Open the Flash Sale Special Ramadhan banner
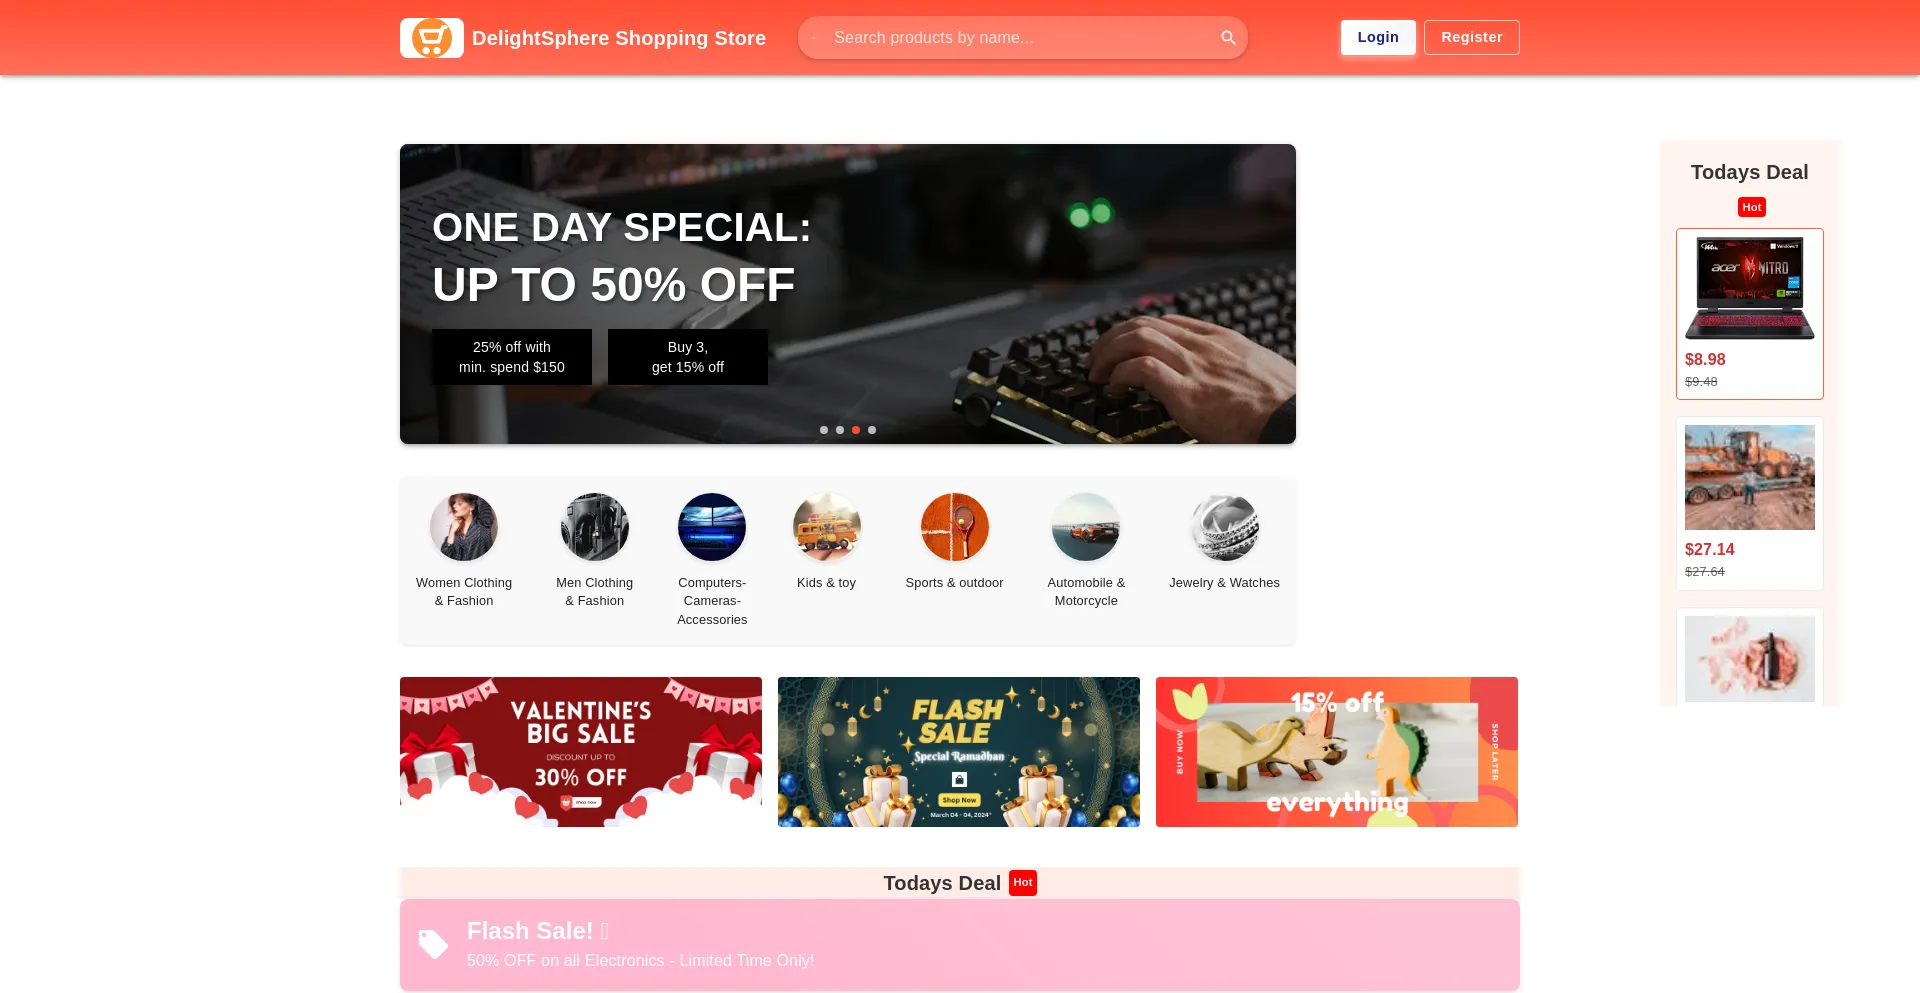The height and width of the screenshot is (993, 1920). [959, 752]
